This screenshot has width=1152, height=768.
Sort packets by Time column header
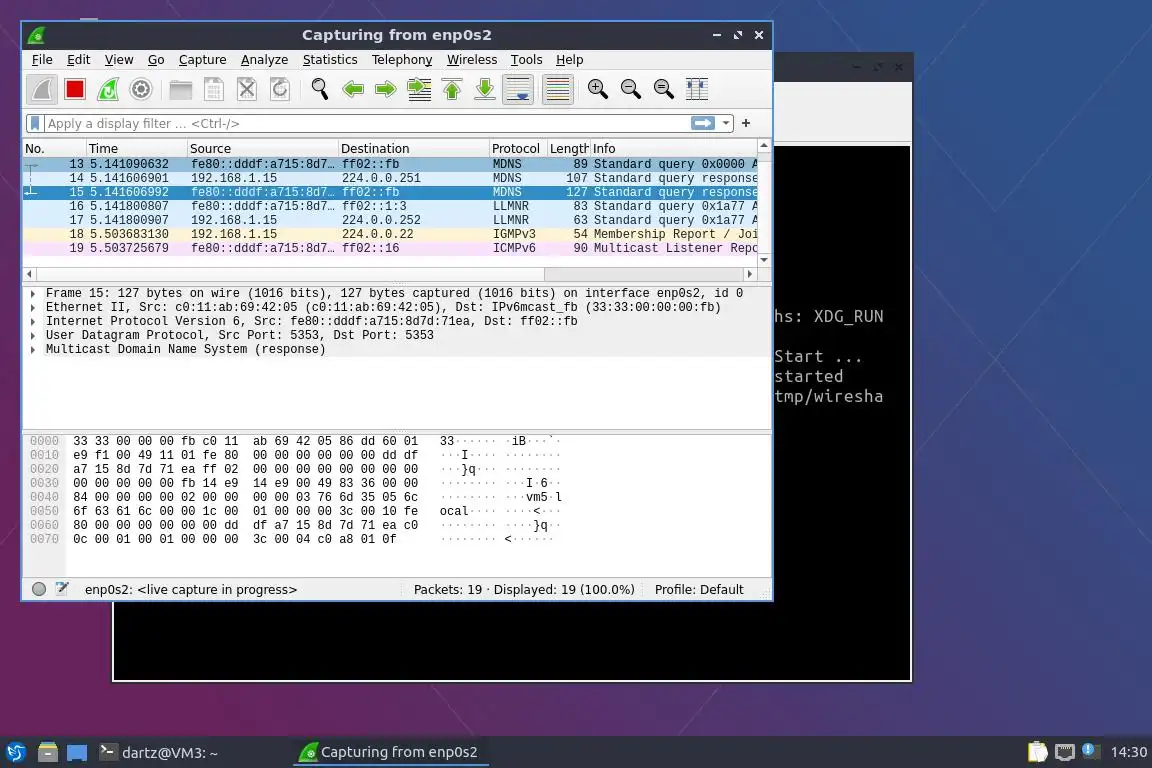[137, 148]
